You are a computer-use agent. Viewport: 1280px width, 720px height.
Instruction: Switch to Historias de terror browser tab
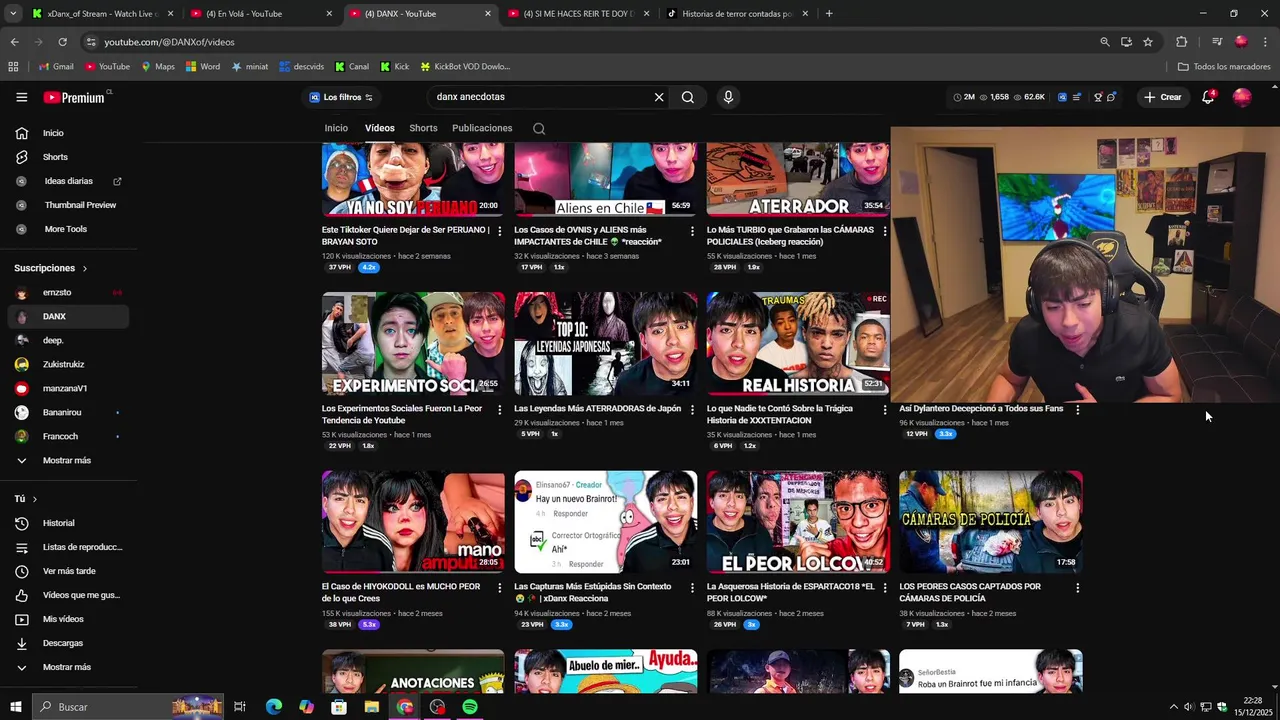[x=738, y=14]
